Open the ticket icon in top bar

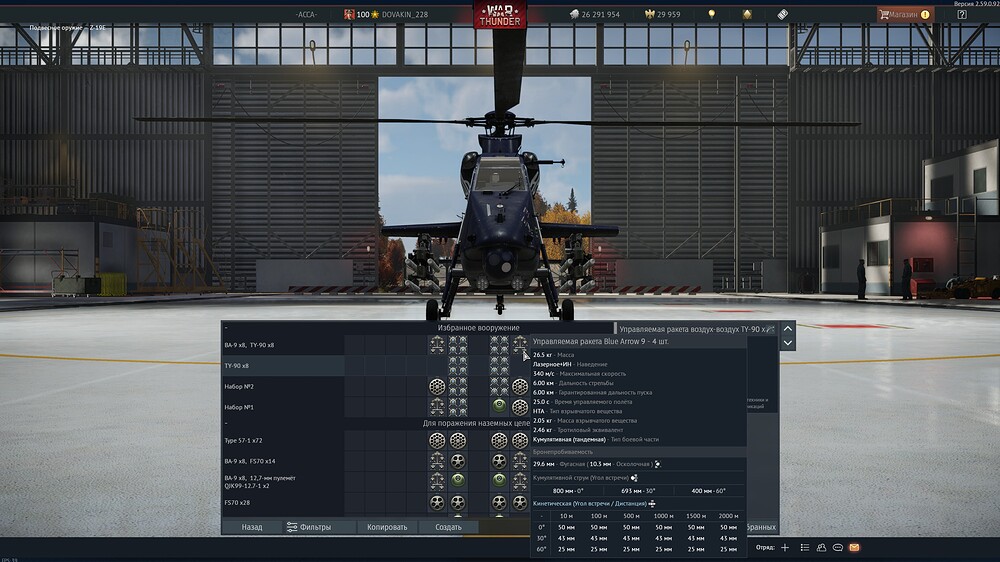coord(783,14)
